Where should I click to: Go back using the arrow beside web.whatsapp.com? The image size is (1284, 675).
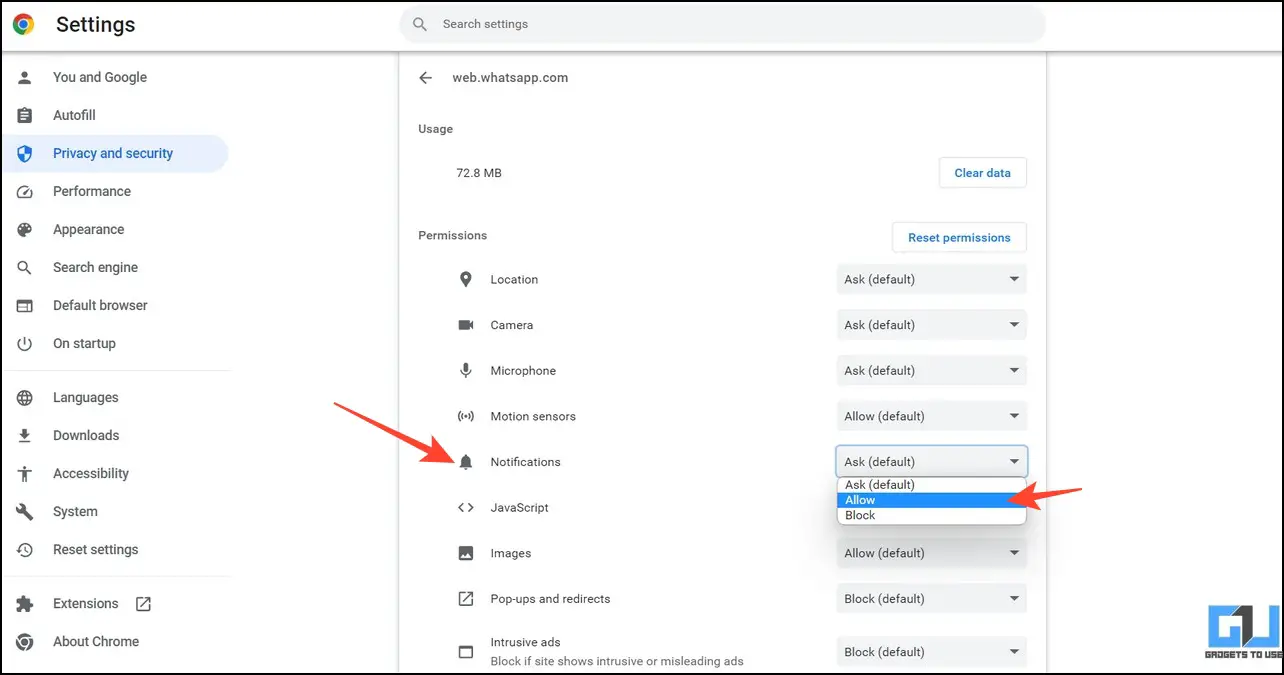(x=426, y=78)
